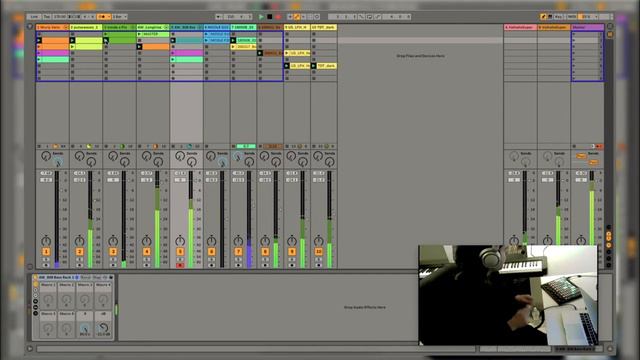Arm track 9 for recording
The height and width of the screenshot is (360, 640).
[x=292, y=265]
